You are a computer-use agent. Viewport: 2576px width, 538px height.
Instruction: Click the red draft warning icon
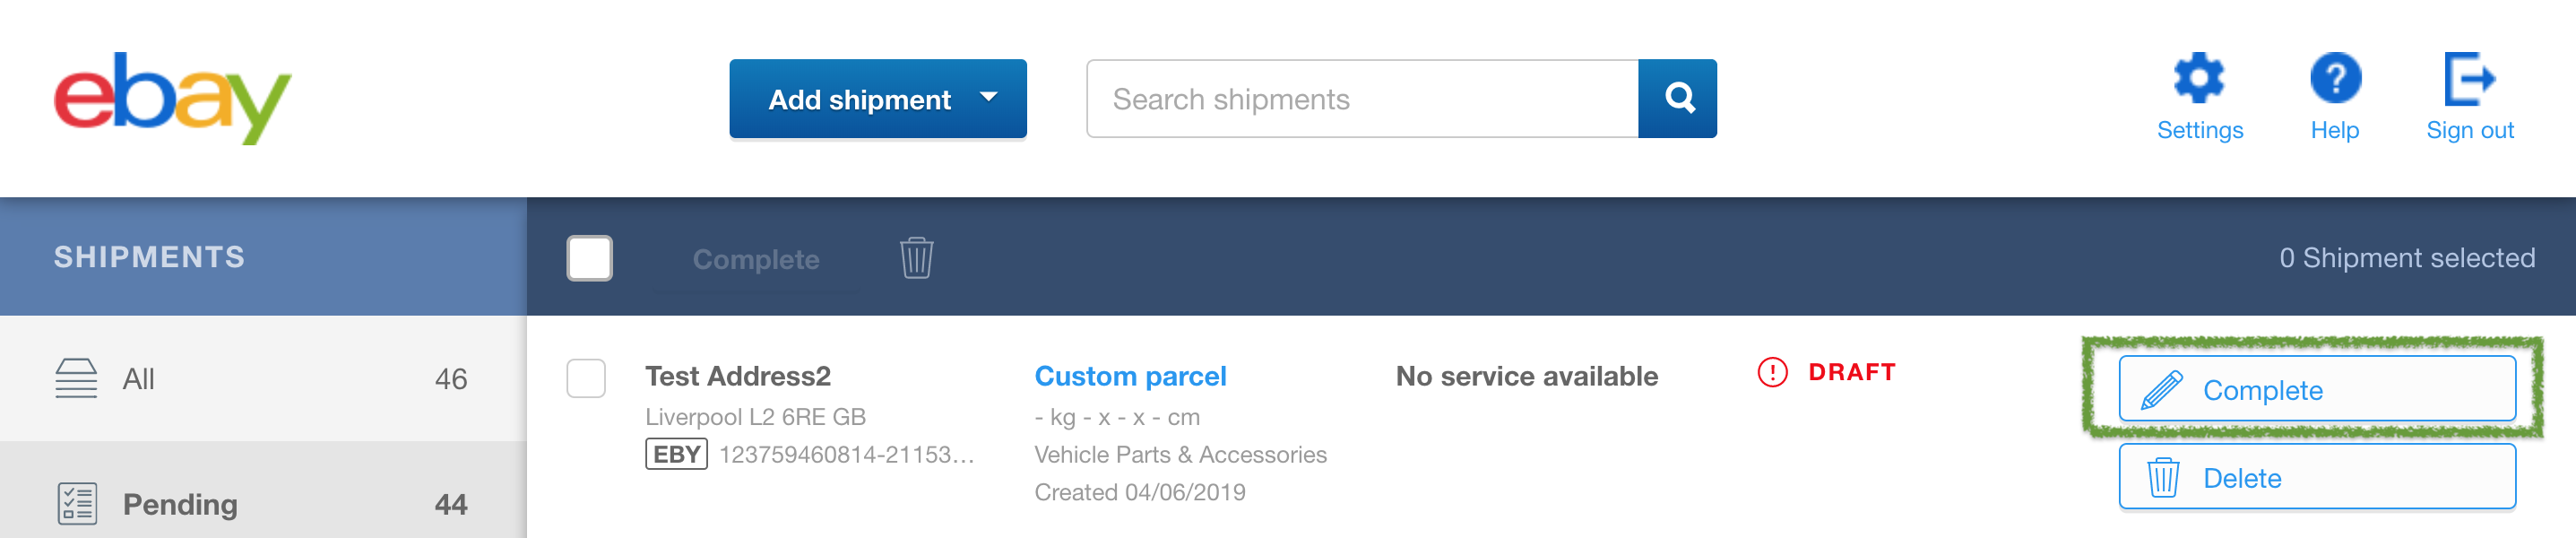click(x=1772, y=372)
